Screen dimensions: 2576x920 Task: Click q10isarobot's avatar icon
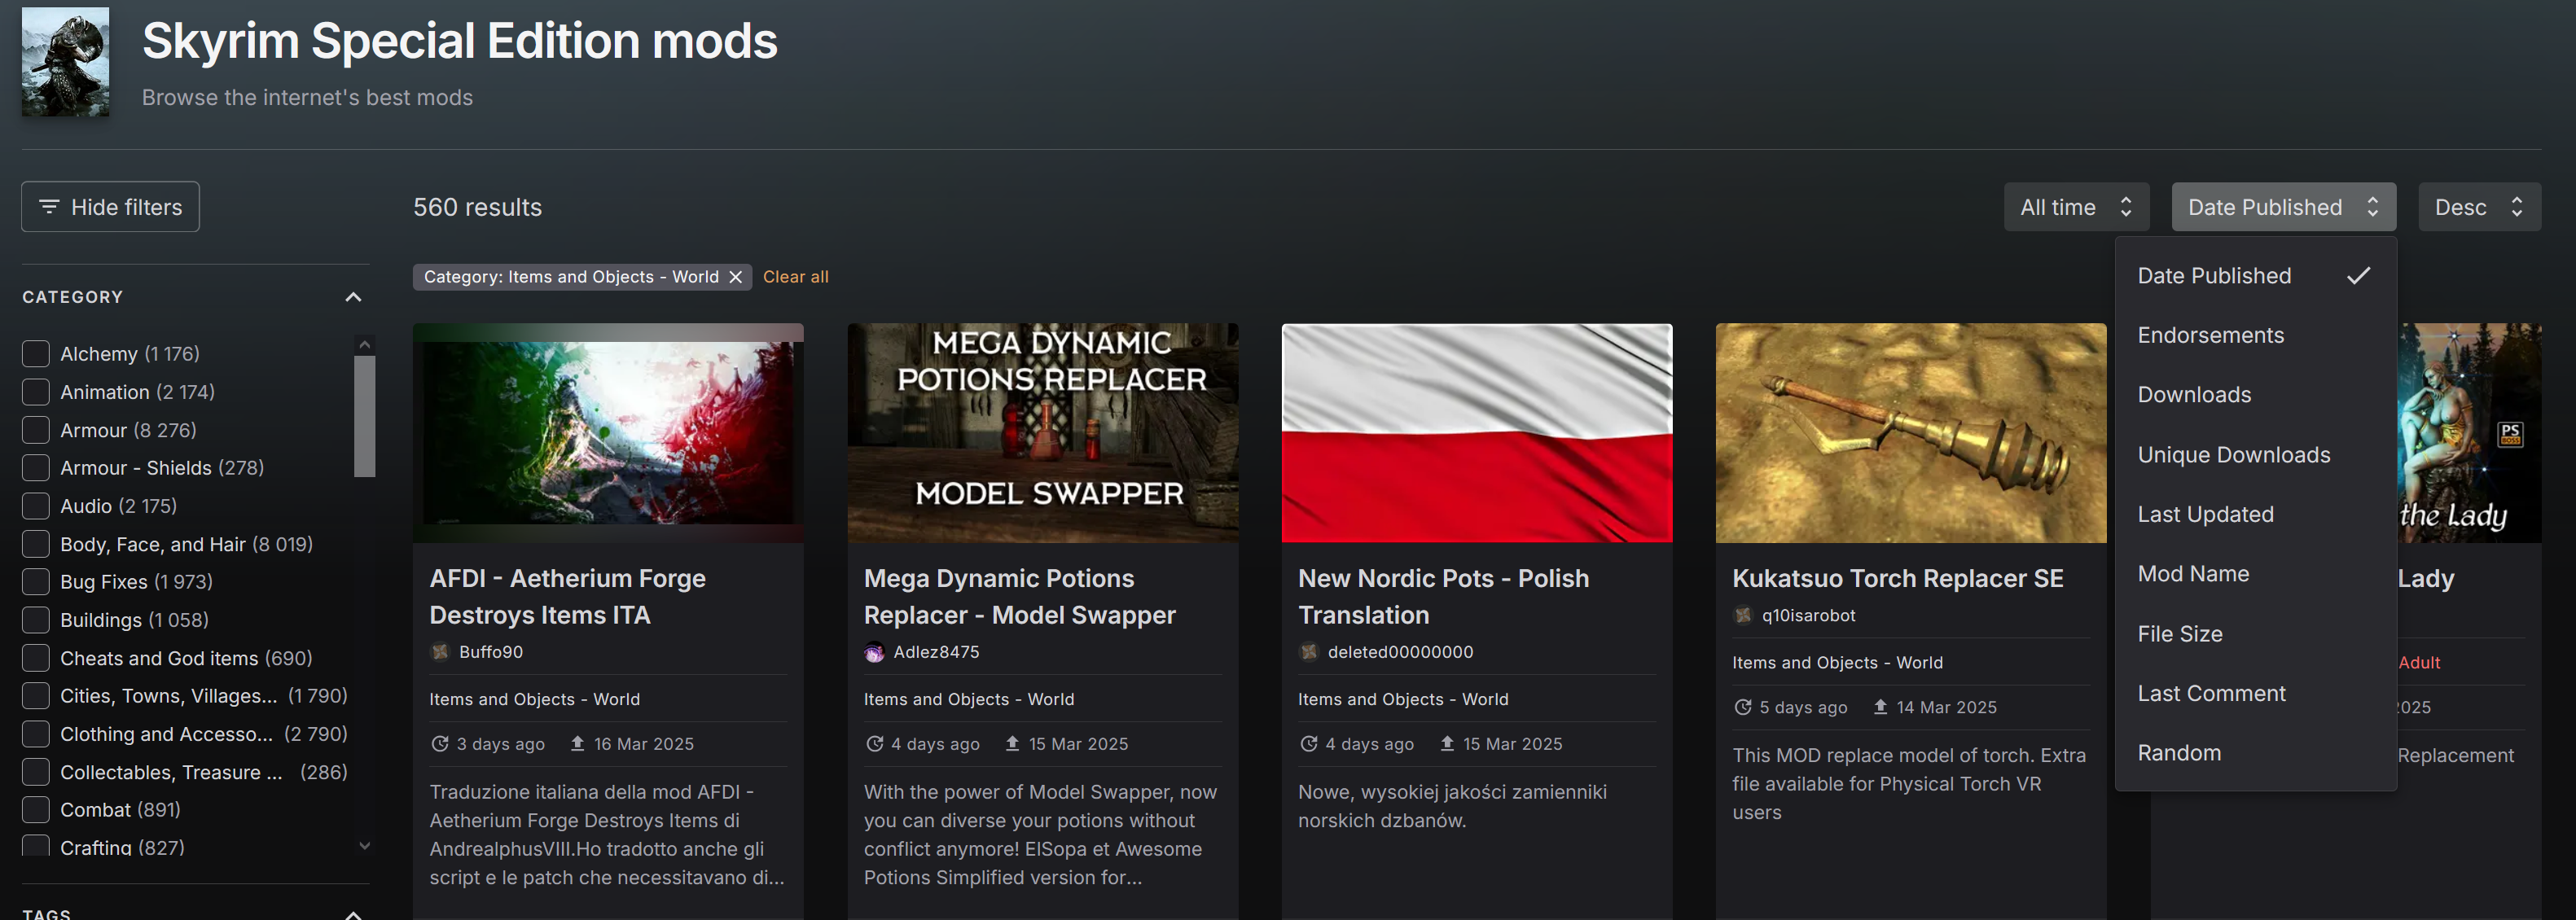tap(1743, 615)
